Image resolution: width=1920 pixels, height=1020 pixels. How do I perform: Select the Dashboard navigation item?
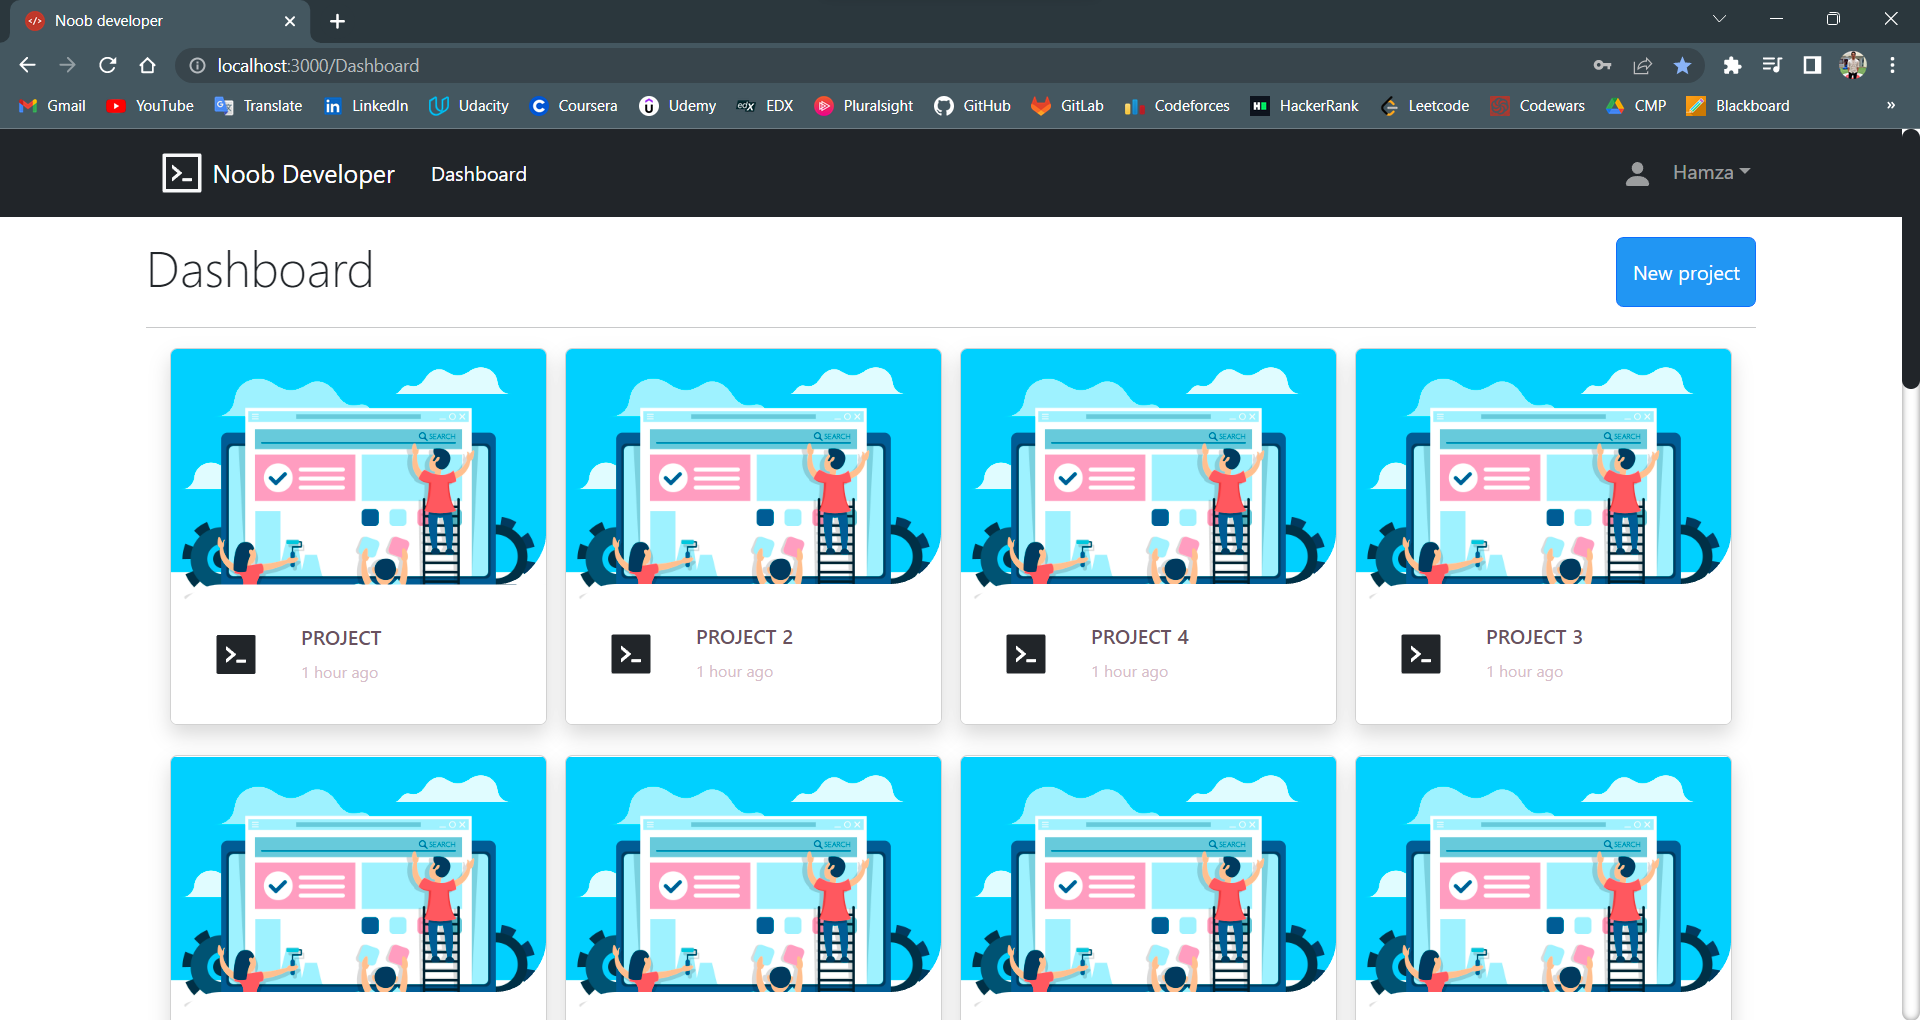(x=479, y=174)
